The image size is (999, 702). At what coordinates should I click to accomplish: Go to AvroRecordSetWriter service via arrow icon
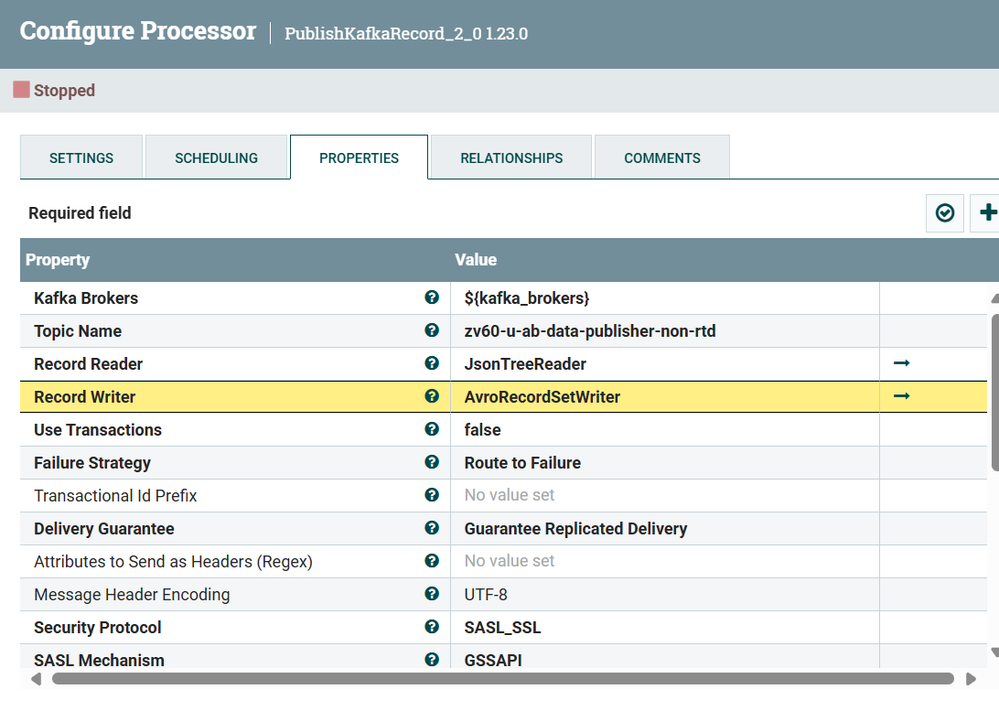click(902, 396)
